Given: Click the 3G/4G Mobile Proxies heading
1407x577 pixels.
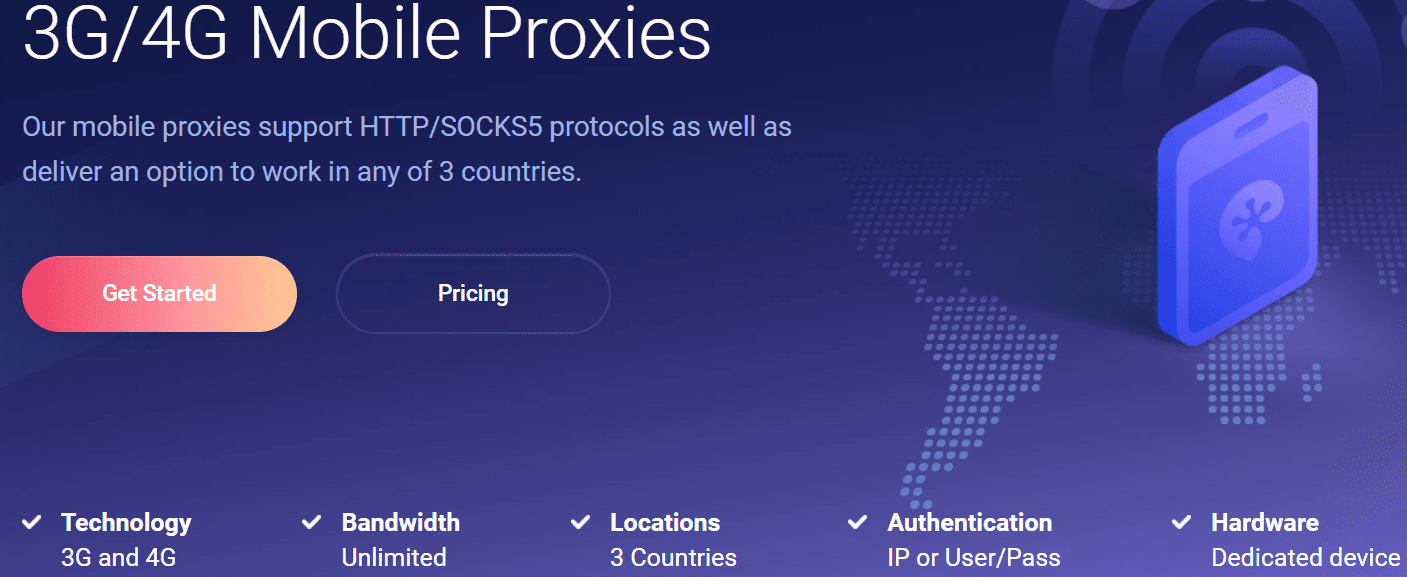Looking at the screenshot, I should tap(366, 34).
